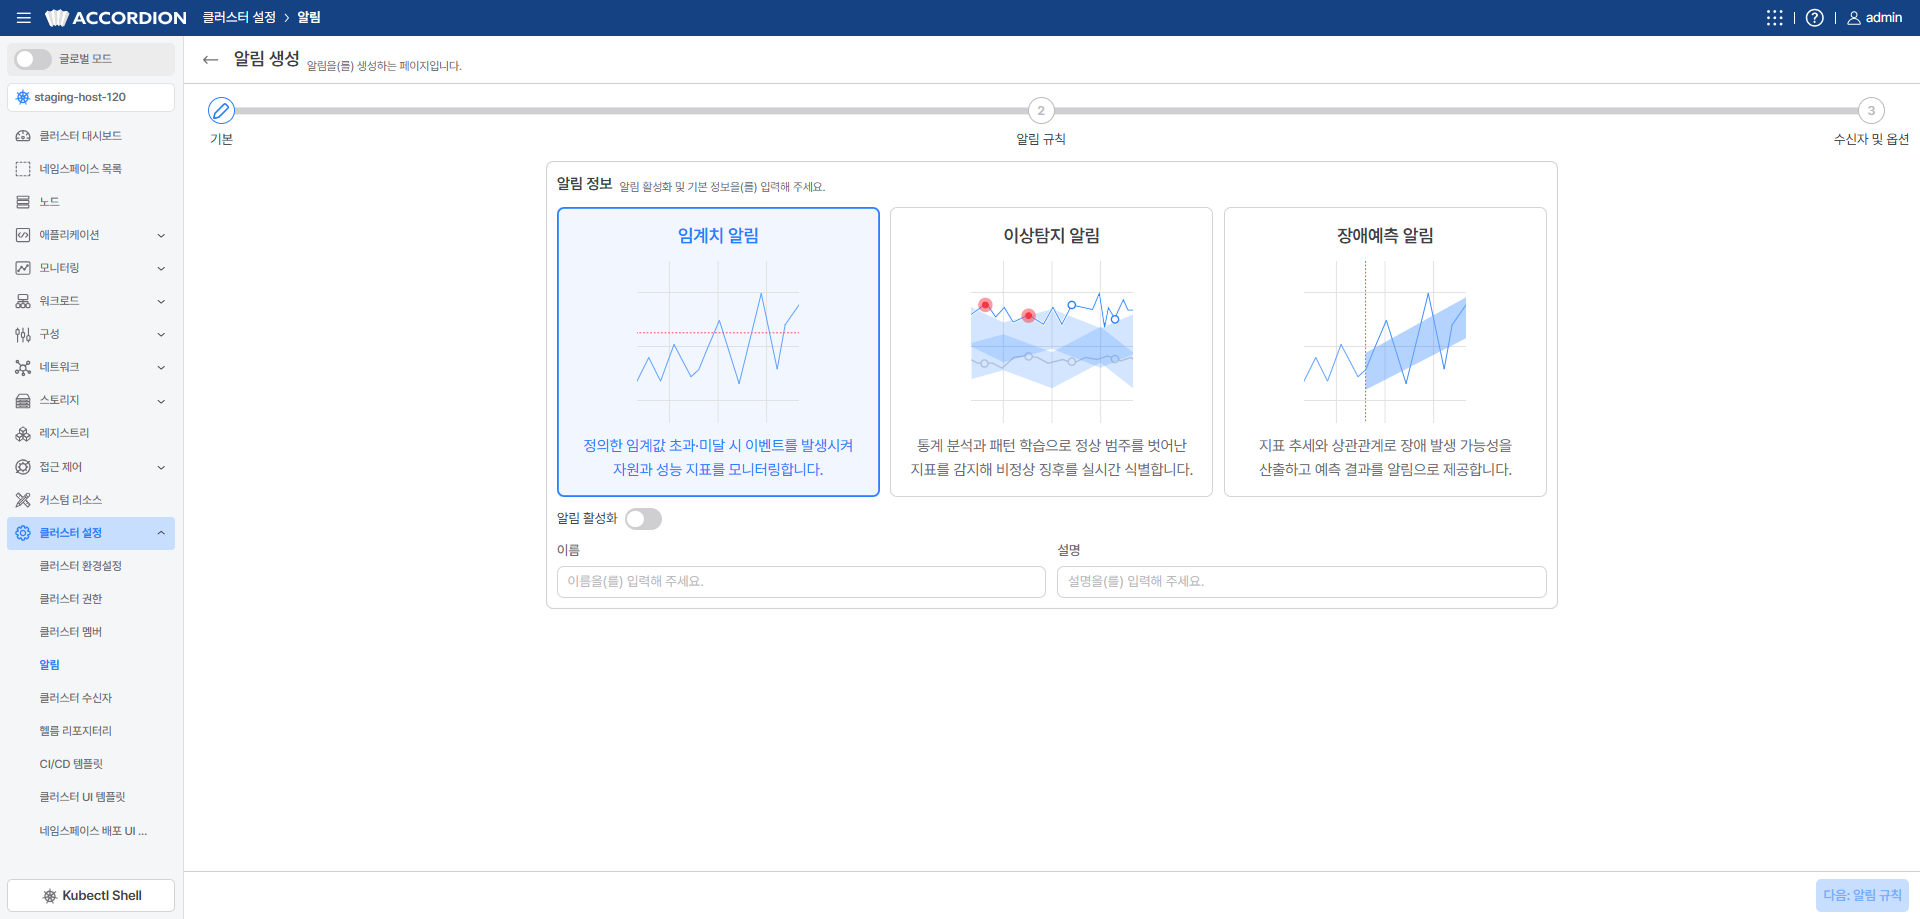The height and width of the screenshot is (919, 1920).
Task: Click the staging-host-120 cluster icon
Action: (x=23, y=97)
